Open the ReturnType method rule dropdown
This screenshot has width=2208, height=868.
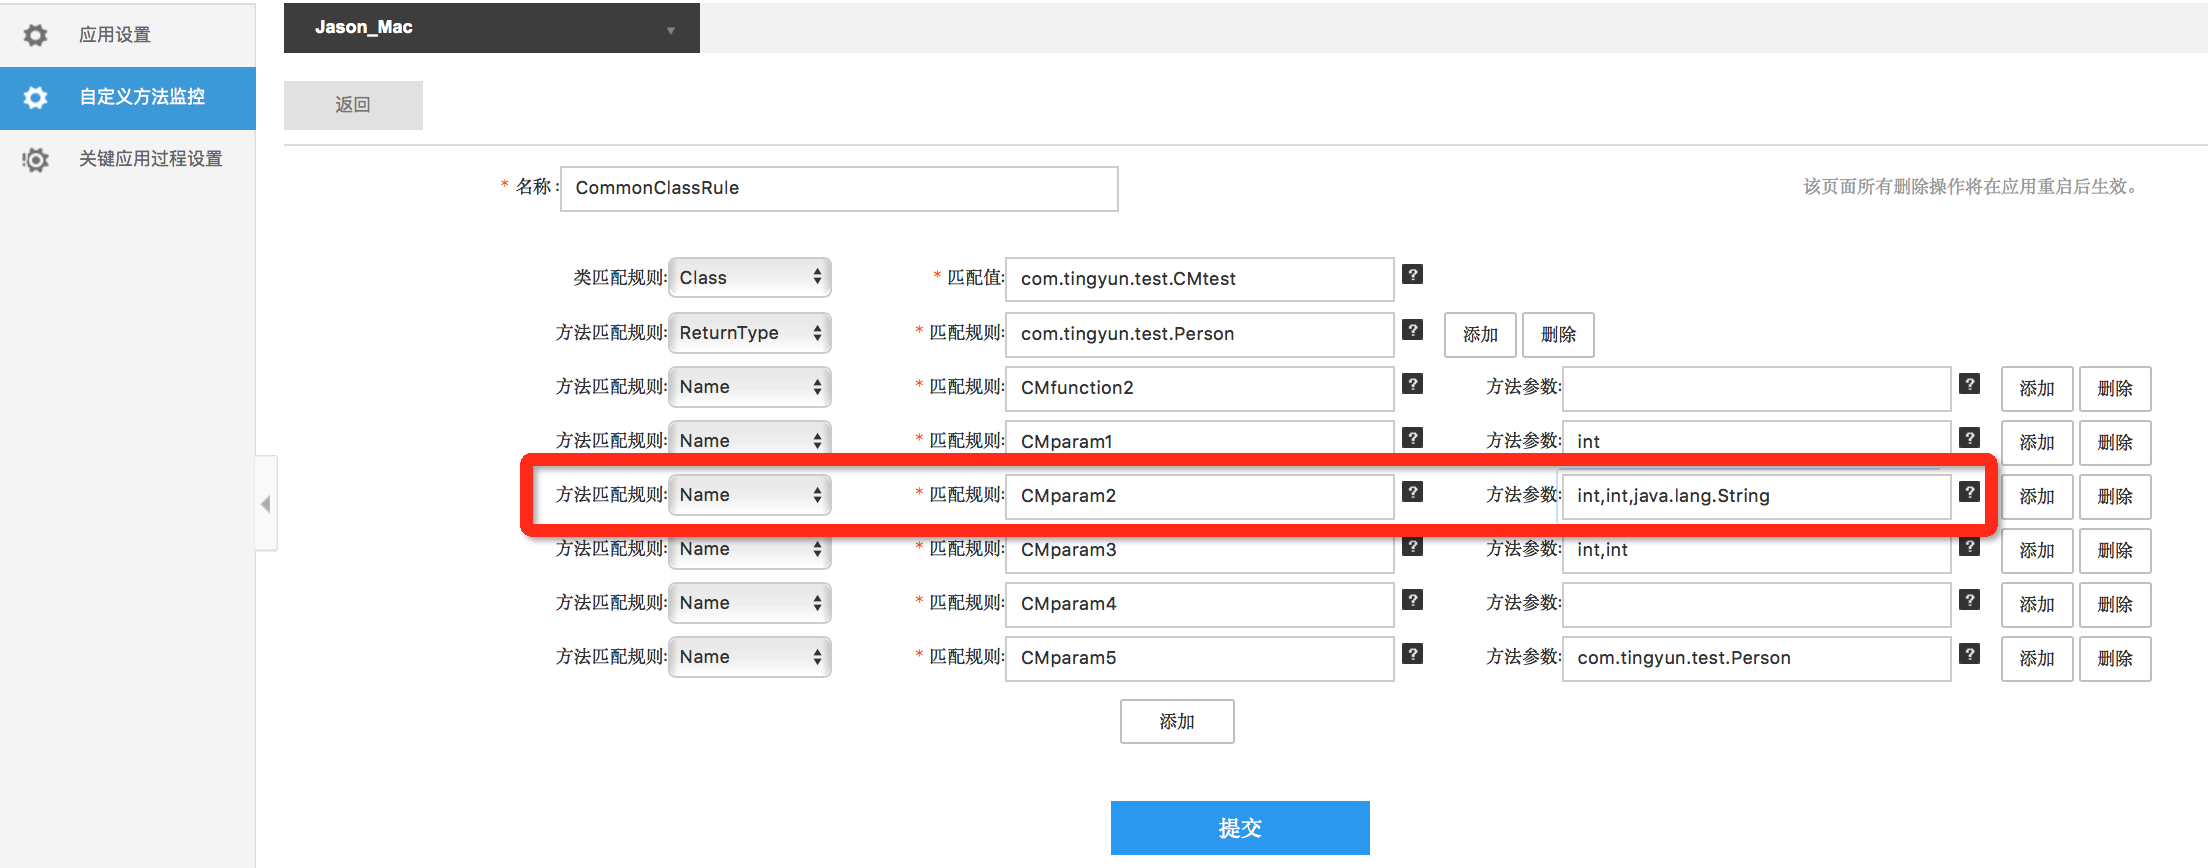(750, 333)
